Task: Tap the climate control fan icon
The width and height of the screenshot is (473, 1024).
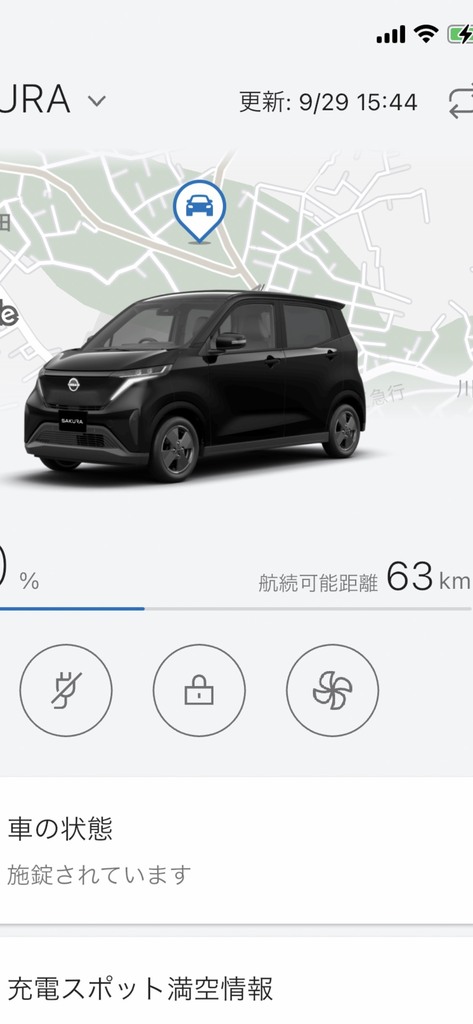Action: pos(333,690)
